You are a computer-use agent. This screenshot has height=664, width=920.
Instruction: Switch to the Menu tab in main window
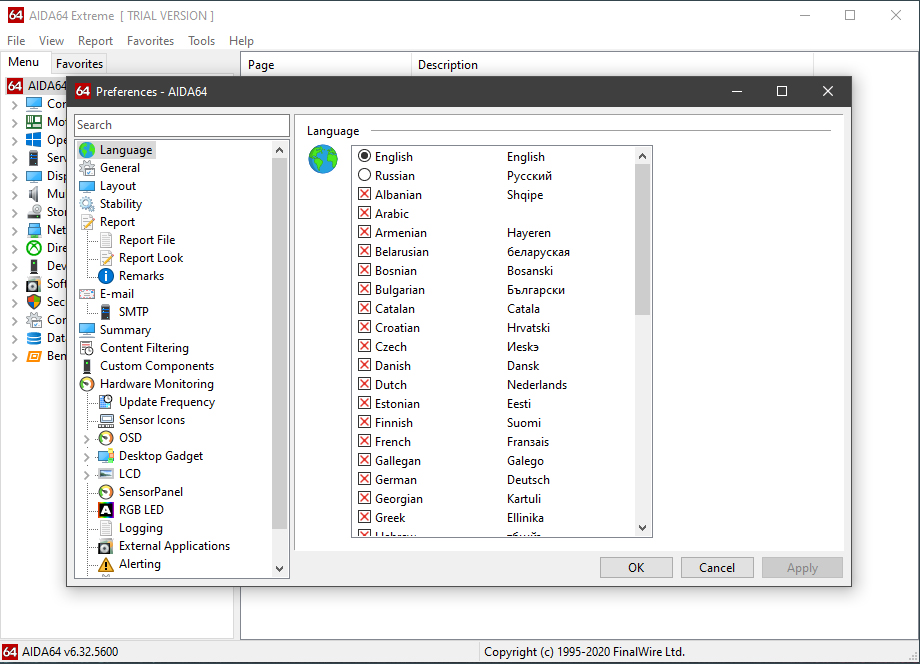click(x=23, y=62)
